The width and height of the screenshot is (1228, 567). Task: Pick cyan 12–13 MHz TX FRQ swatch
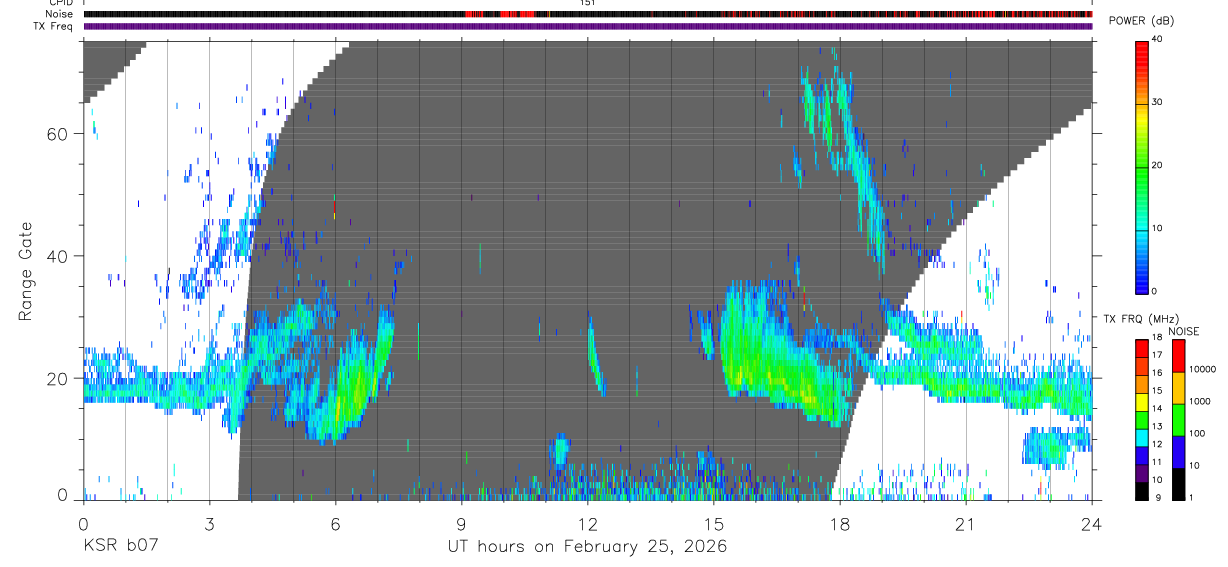(1142, 437)
